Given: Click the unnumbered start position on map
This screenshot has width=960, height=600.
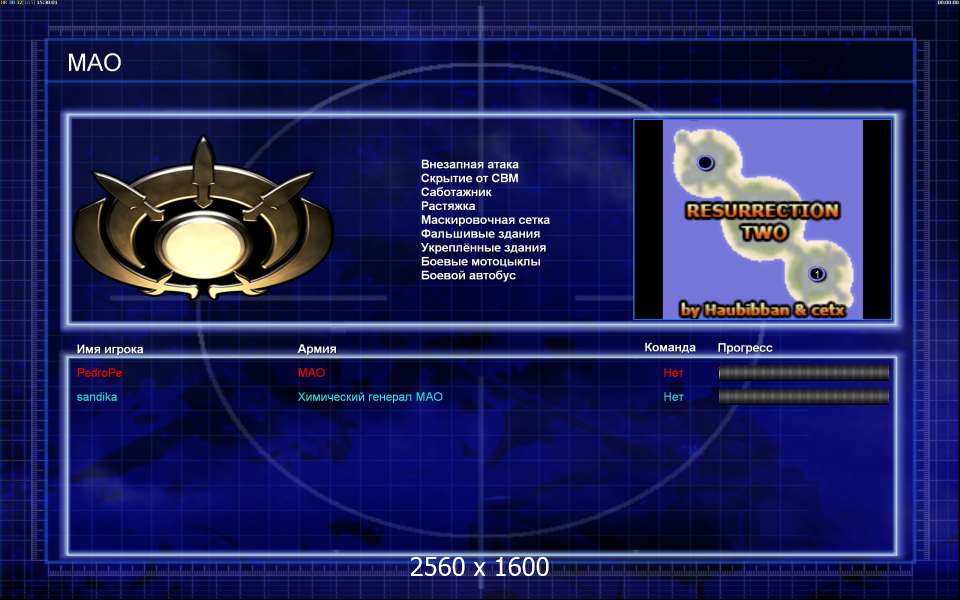Looking at the screenshot, I should 705,163.
